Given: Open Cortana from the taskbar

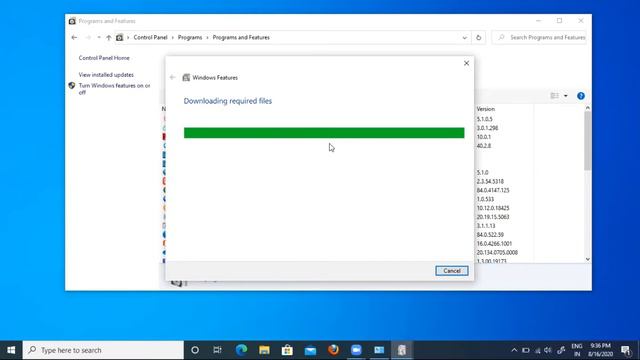Looking at the screenshot, I should [195, 350].
